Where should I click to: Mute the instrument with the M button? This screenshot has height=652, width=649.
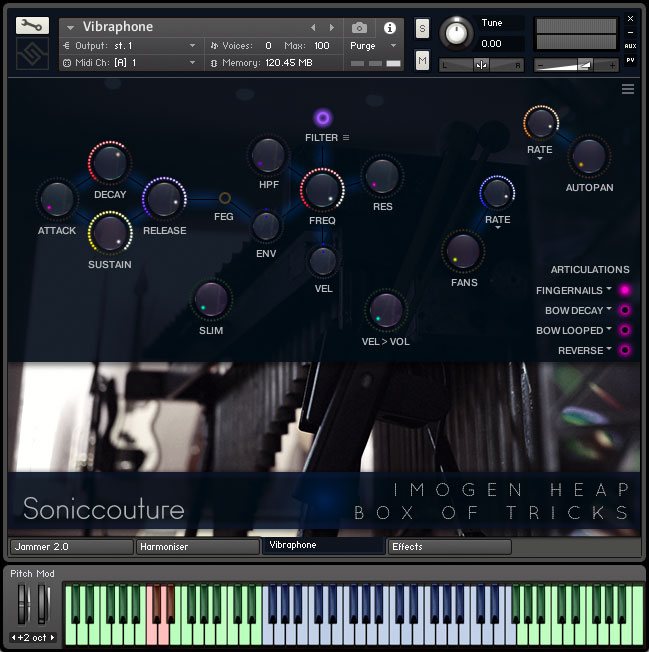pyautogui.click(x=422, y=61)
